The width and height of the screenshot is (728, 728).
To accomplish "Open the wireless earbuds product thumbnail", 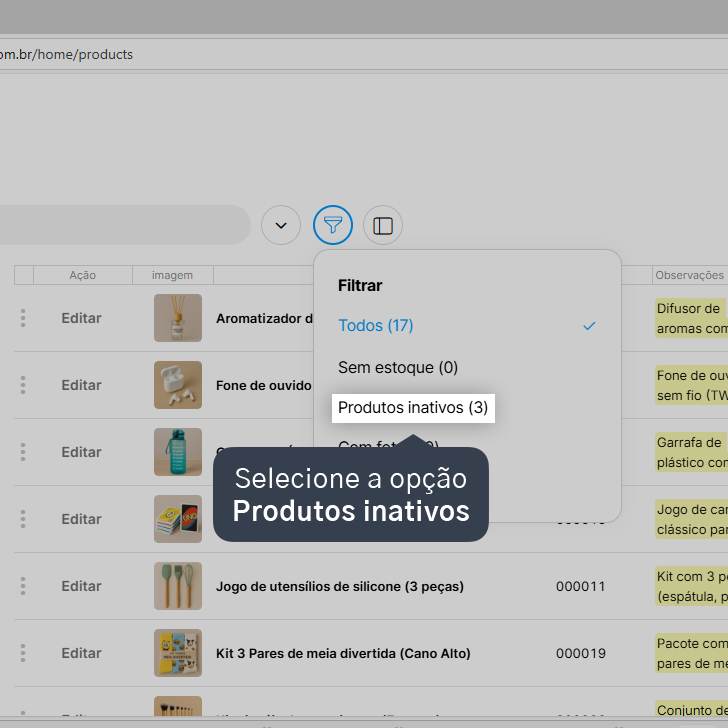I will pyautogui.click(x=178, y=385).
